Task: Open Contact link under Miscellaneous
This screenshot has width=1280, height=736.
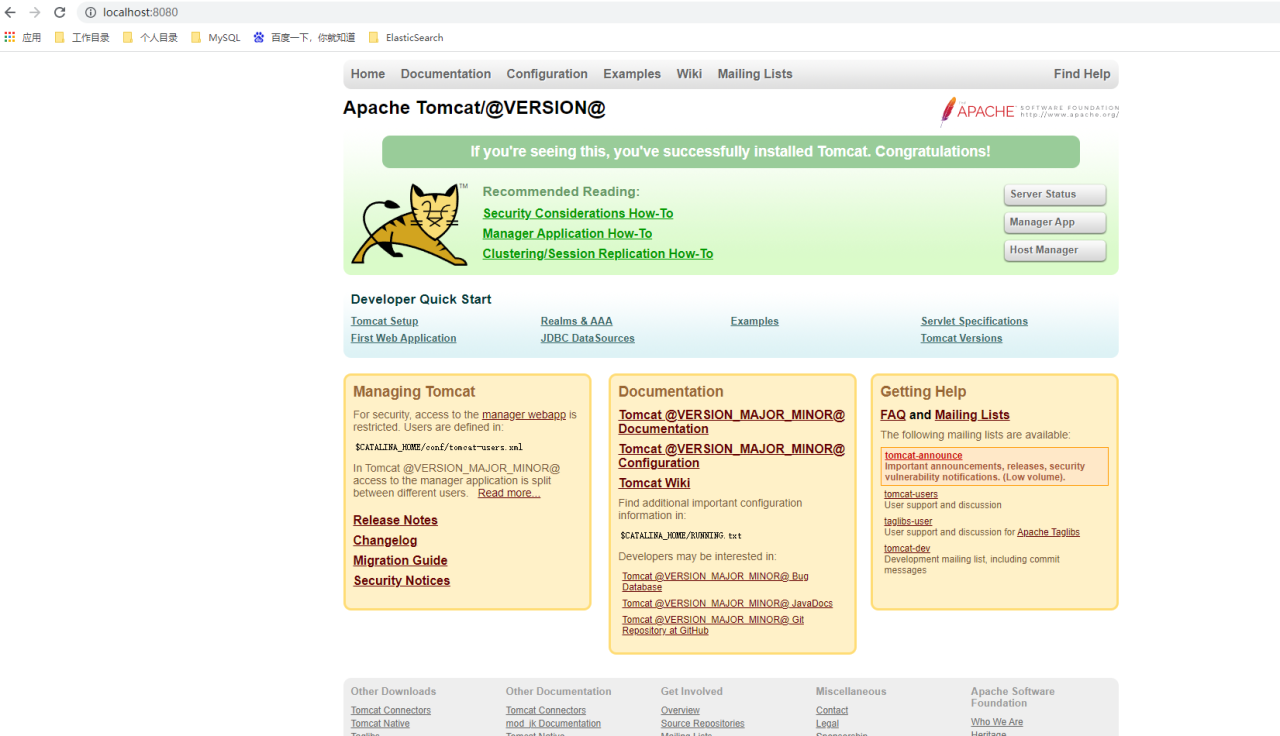Action: [832, 710]
